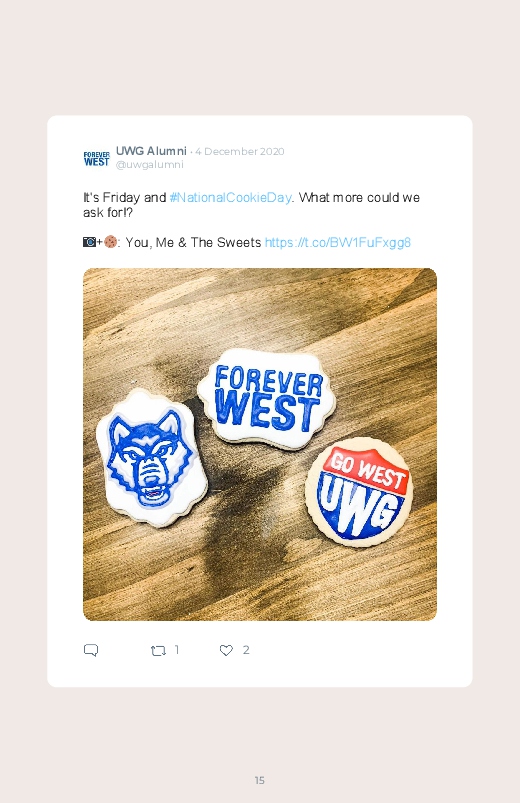The image size is (520, 803).
Task: Open the UWG Alumni profile name
Action: point(151,151)
